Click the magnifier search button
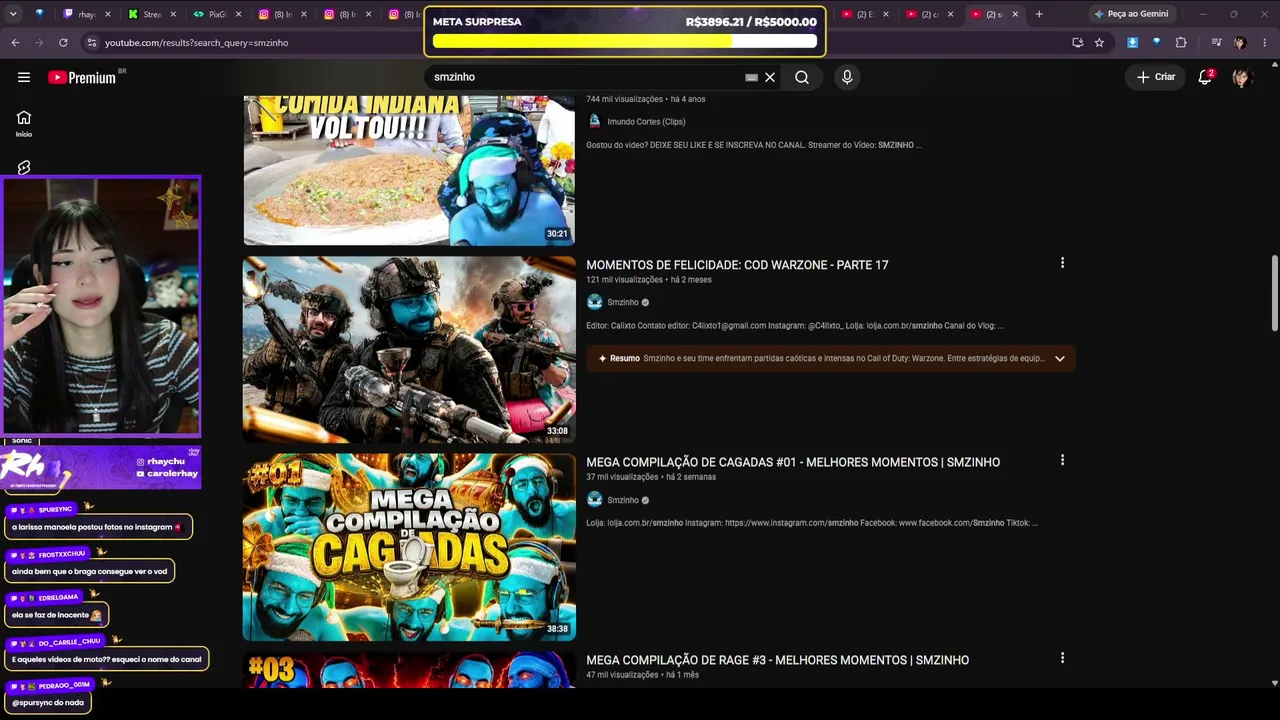 (x=802, y=77)
